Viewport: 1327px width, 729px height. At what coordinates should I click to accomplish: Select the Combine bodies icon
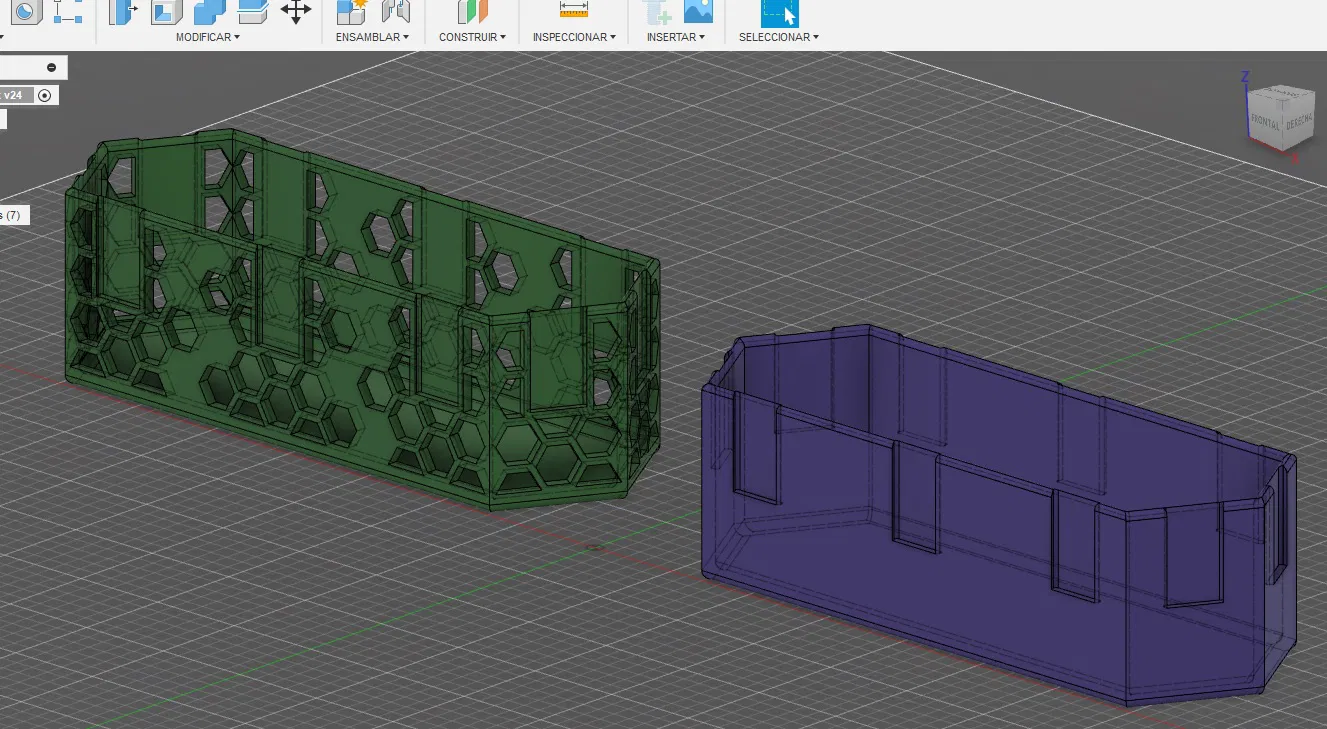[x=210, y=12]
